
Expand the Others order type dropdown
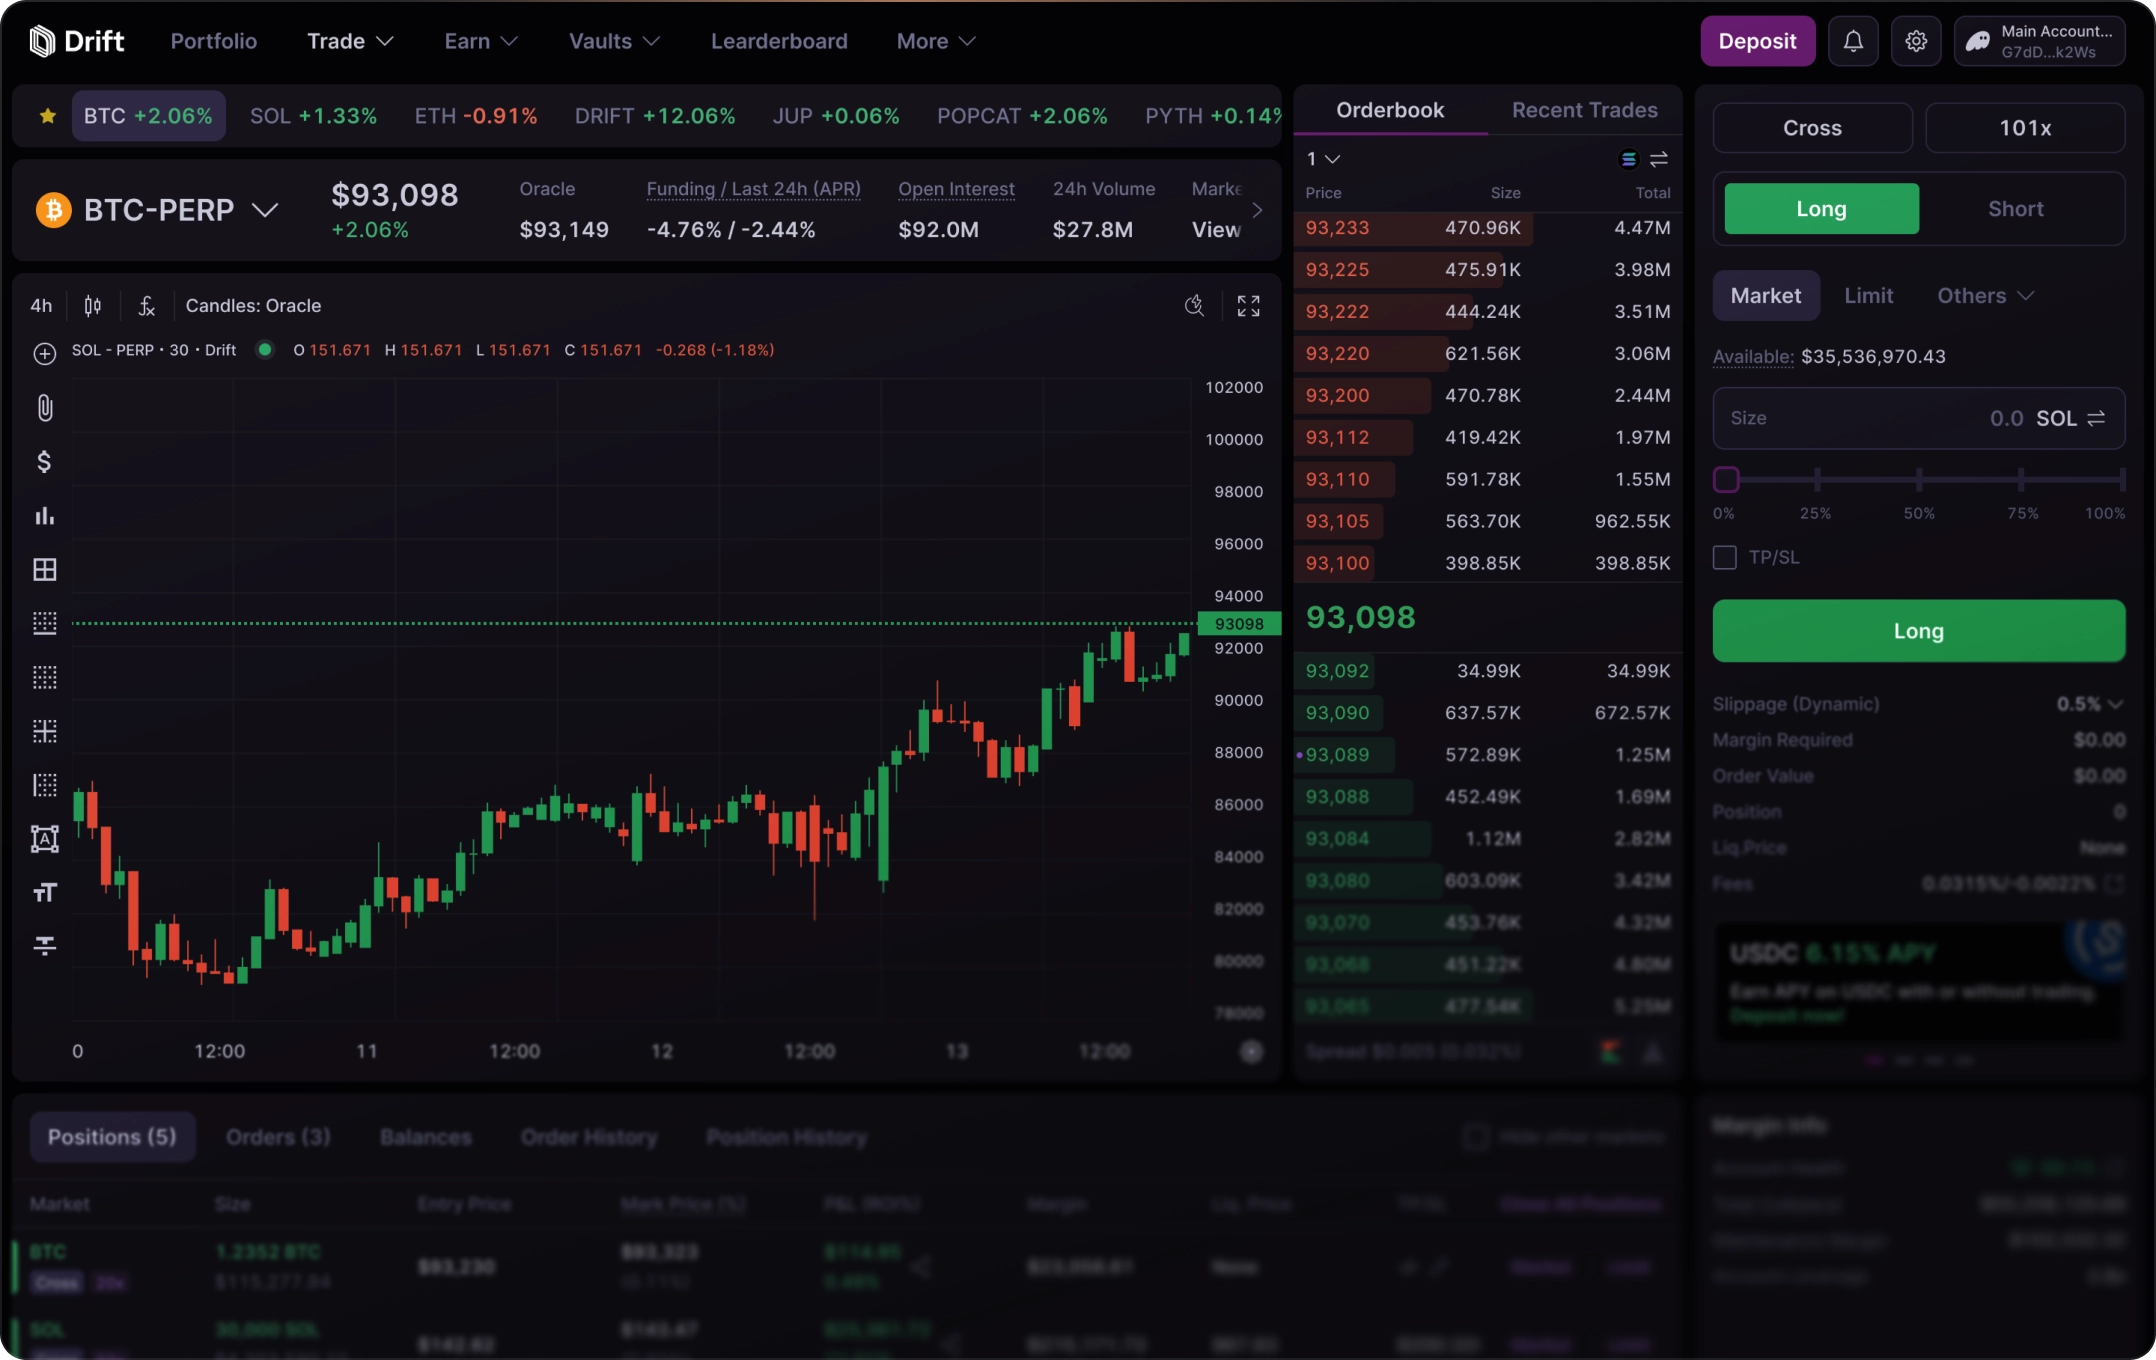(x=1986, y=295)
